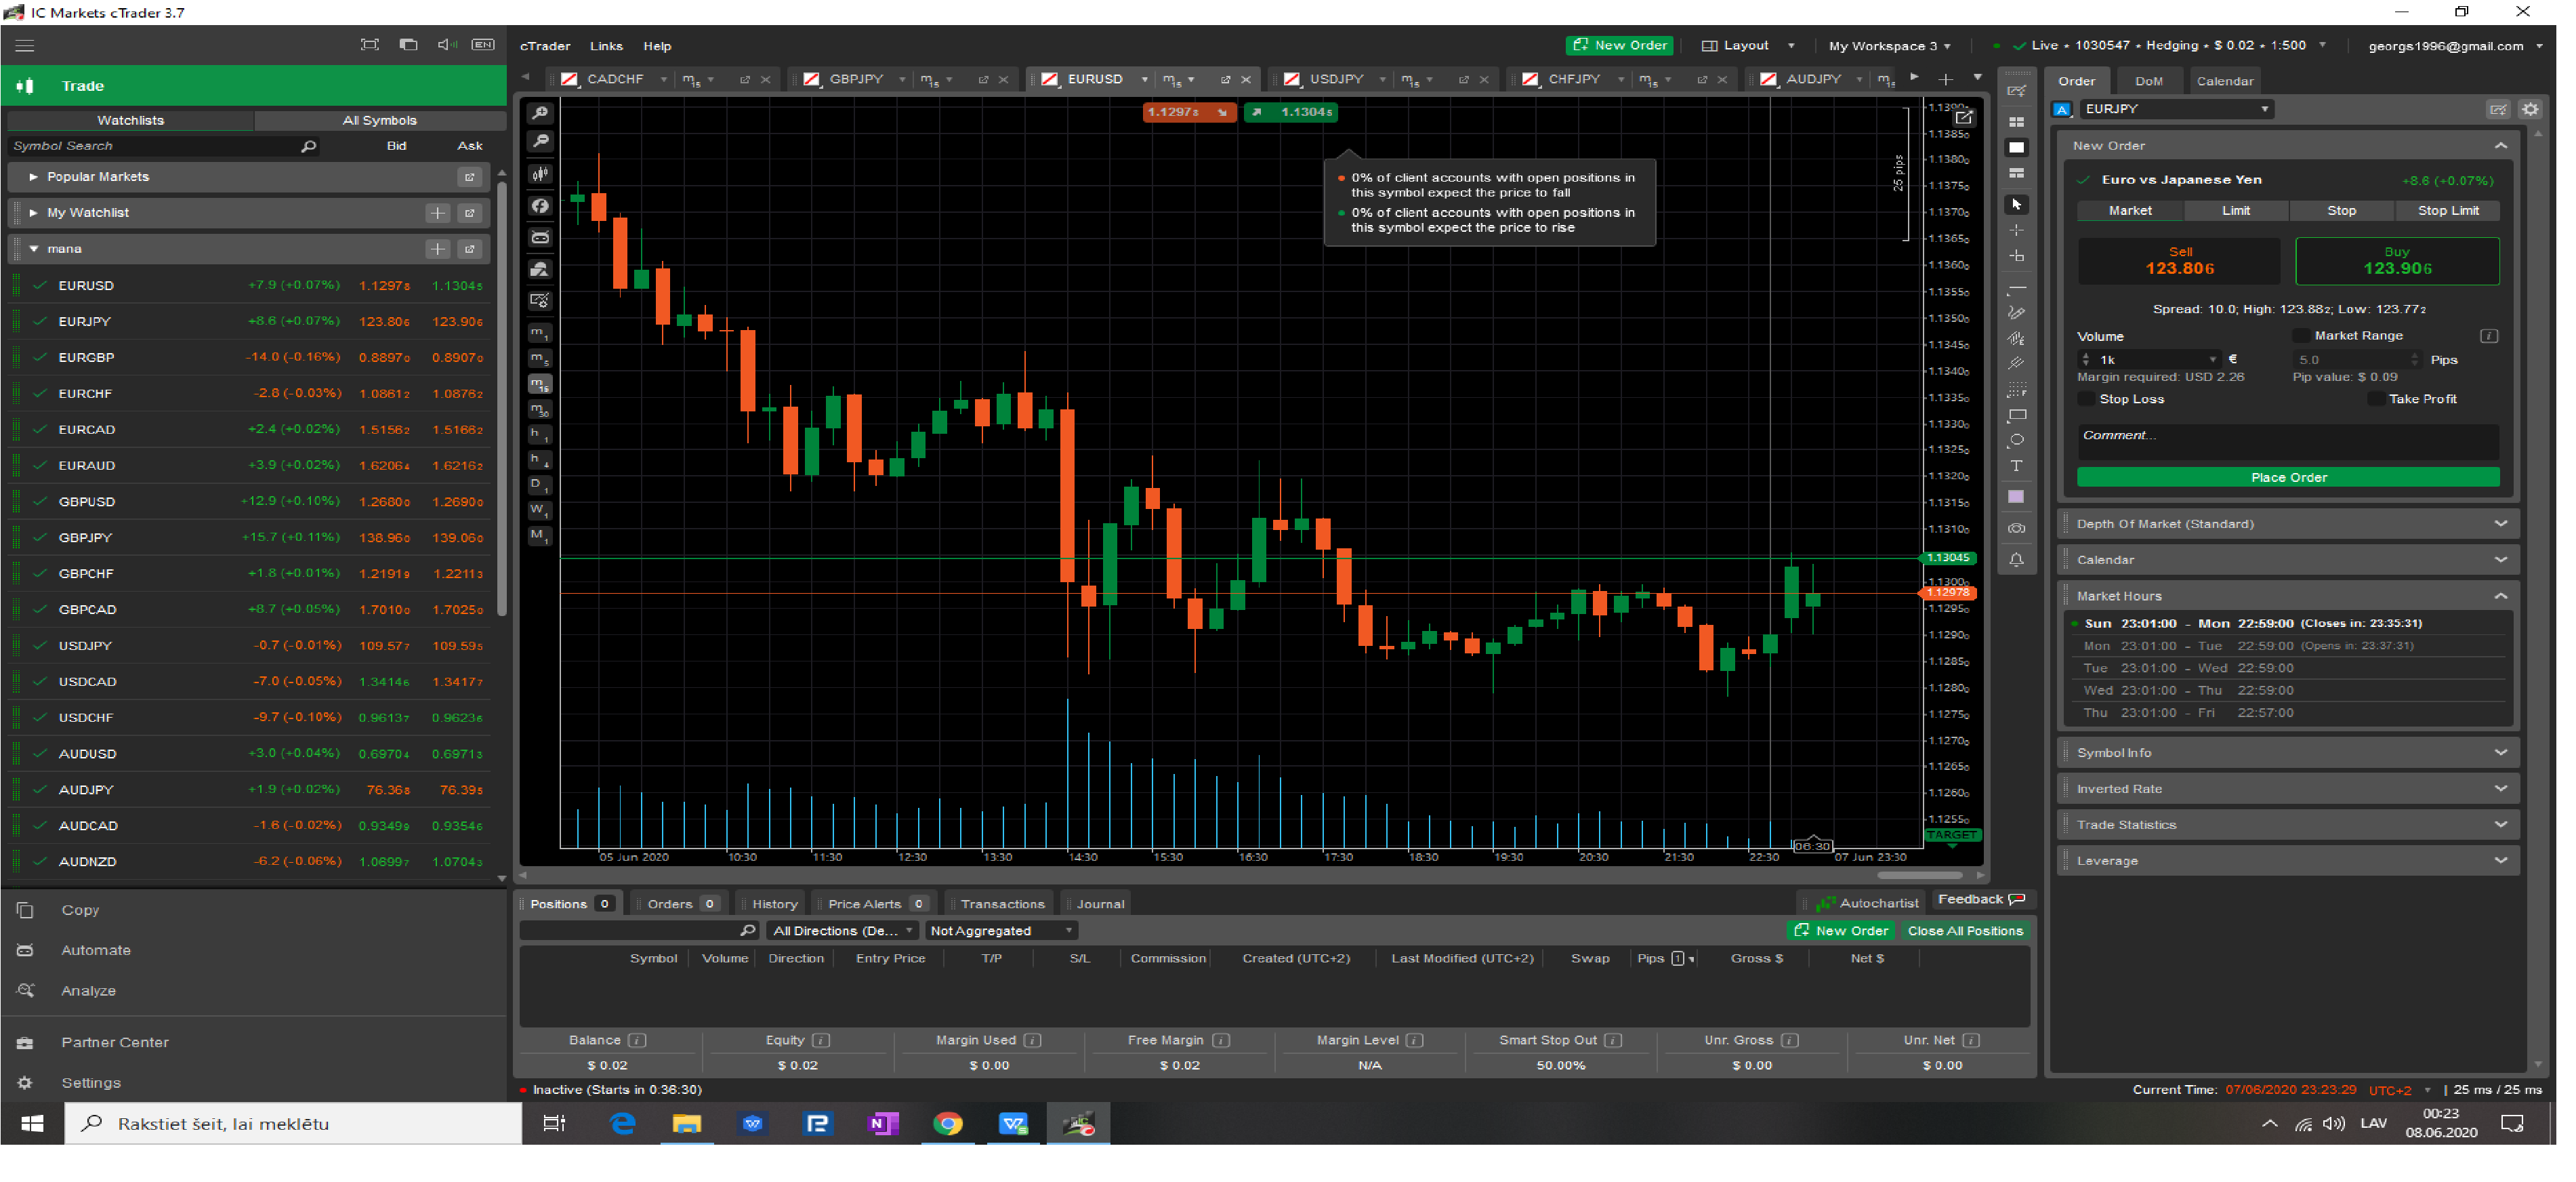Screen dimensions: 2576x1182
Task: Pick the pencil freehand drawing tool
Action: 2016,313
